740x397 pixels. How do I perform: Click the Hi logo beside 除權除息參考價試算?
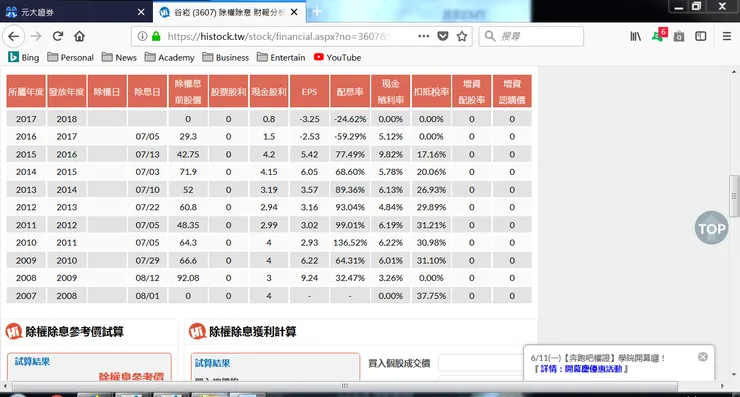tap(14, 331)
